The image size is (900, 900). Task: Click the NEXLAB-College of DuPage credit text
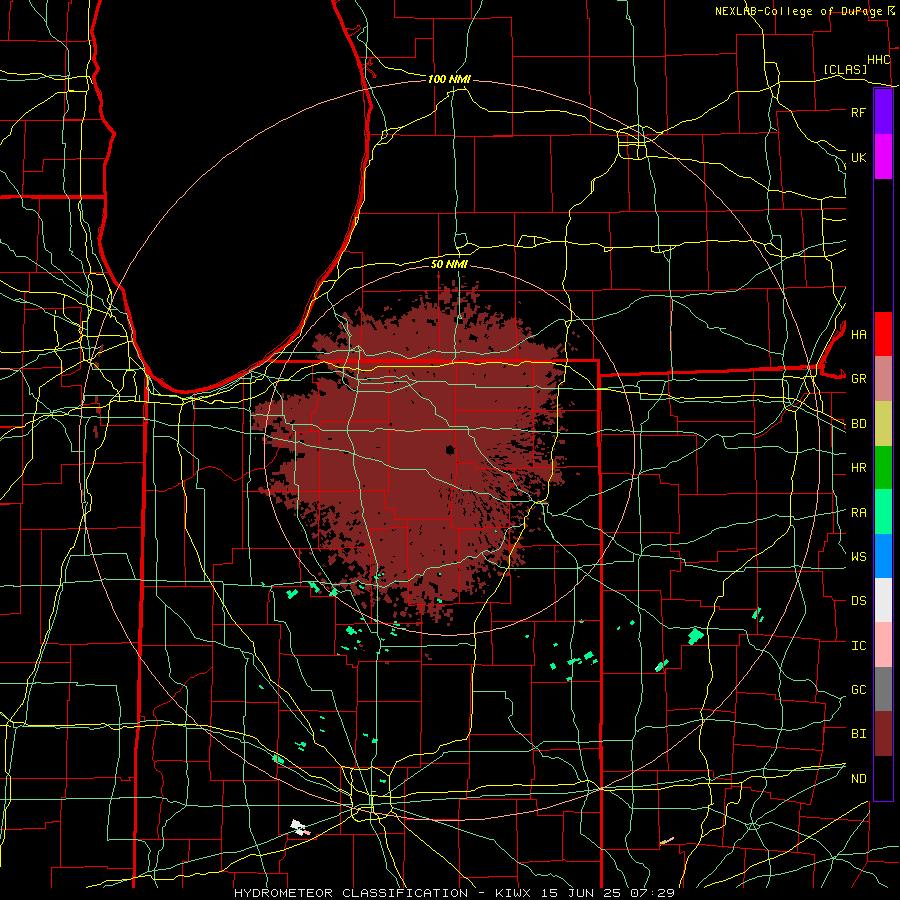coord(801,11)
